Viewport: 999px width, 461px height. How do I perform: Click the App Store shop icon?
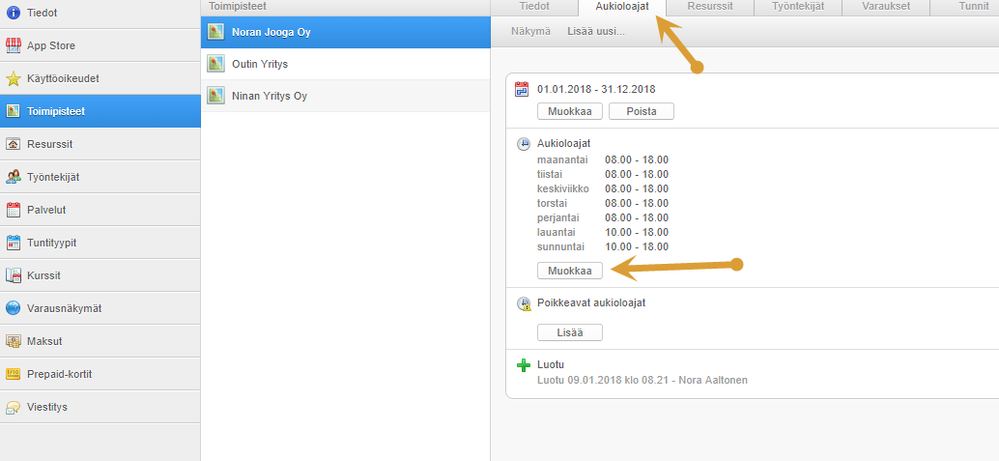click(13, 45)
